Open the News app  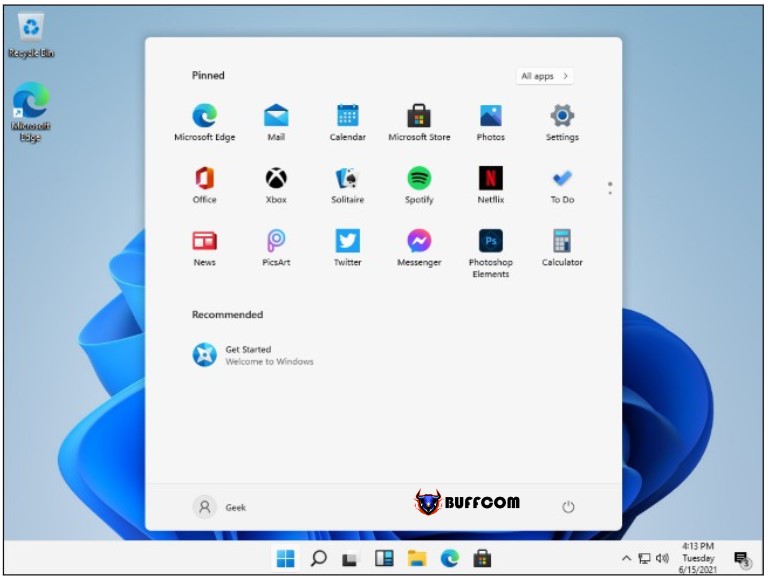(x=205, y=248)
